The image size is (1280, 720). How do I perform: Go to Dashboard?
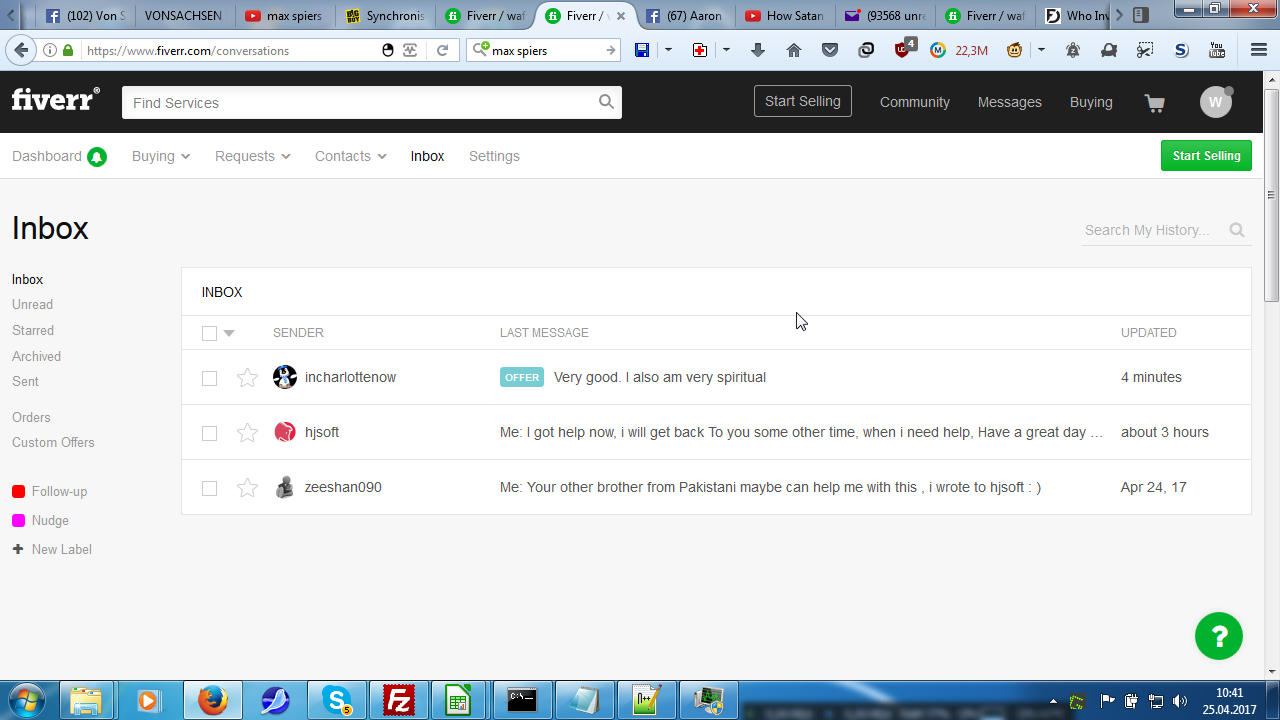tap(47, 156)
